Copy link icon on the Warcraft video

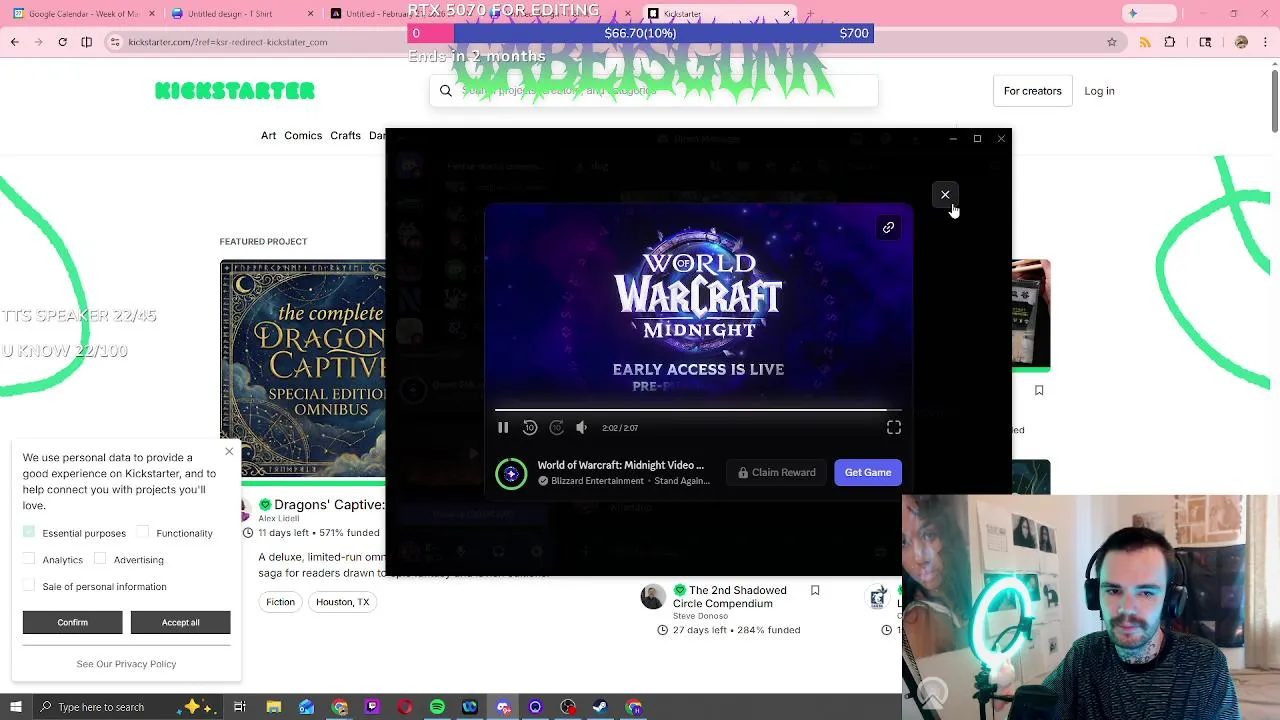click(x=888, y=228)
